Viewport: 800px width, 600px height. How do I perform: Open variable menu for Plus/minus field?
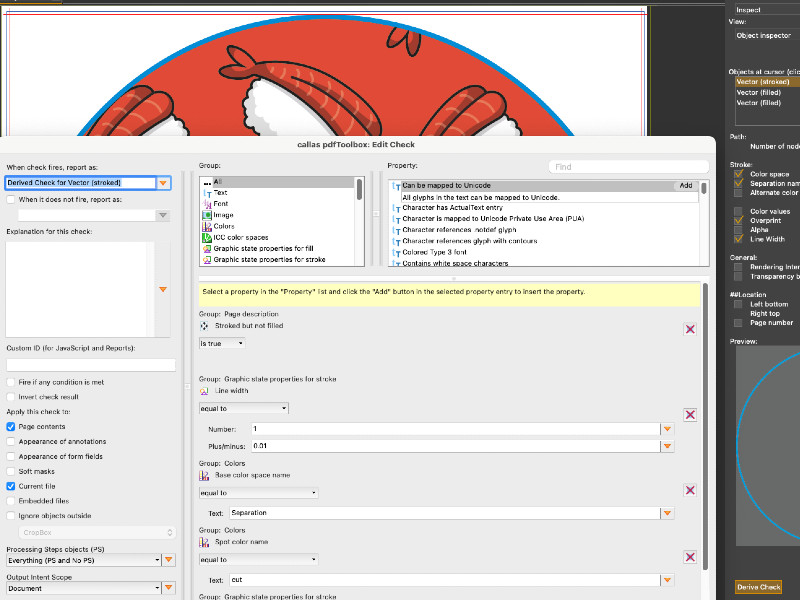pos(667,446)
